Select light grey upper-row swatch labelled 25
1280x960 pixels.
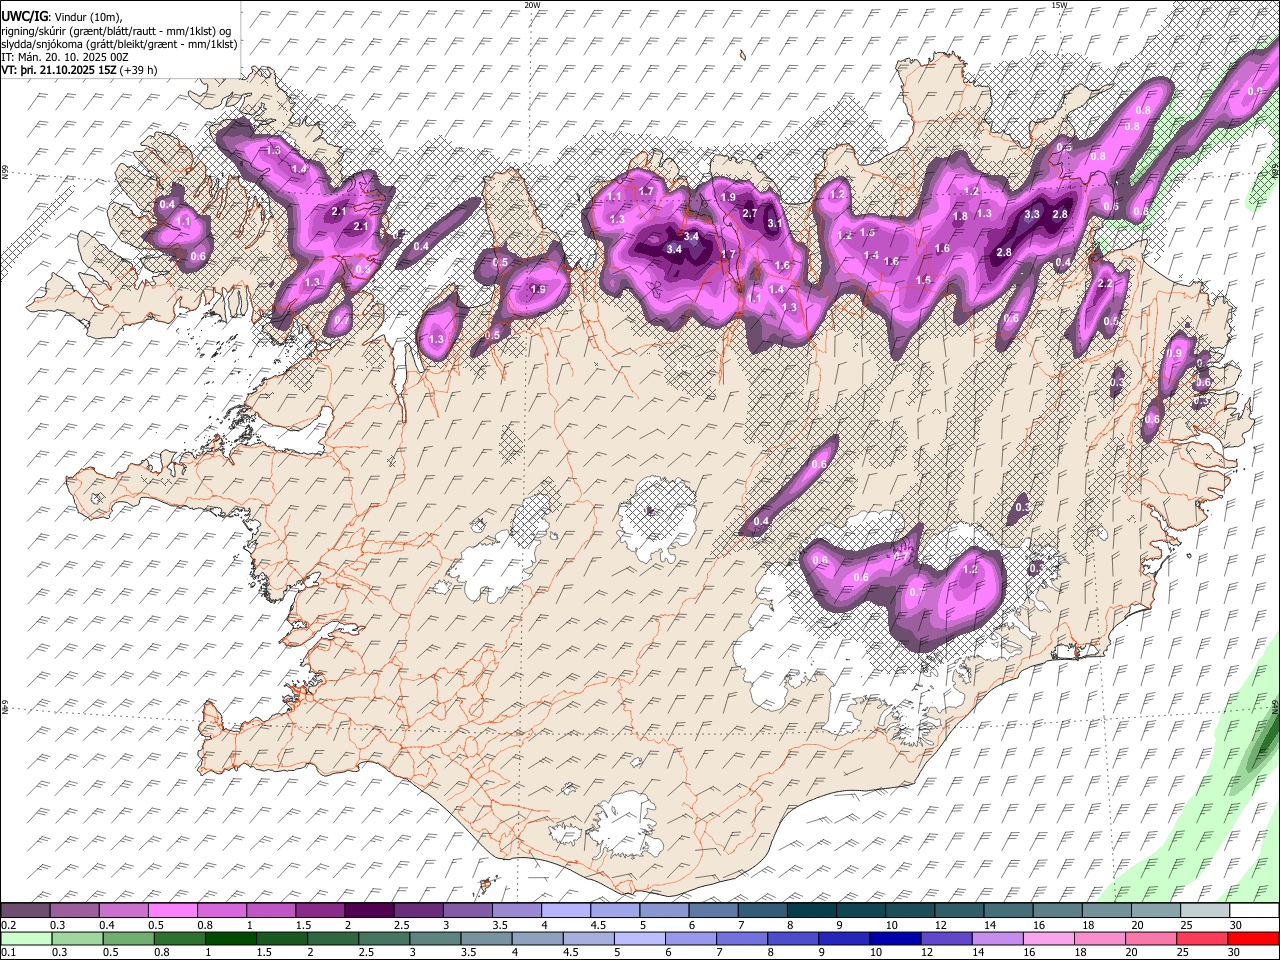click(1205, 911)
